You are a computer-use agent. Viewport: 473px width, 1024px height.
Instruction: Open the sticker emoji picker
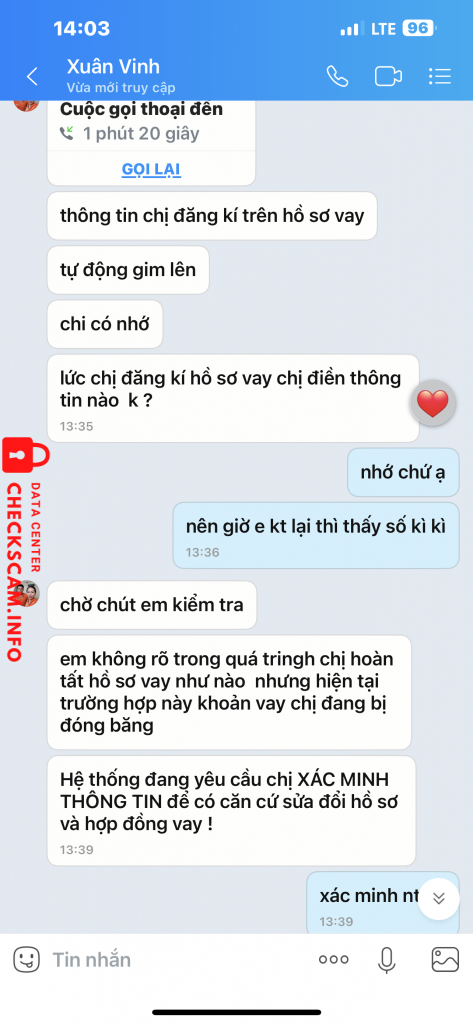27,959
